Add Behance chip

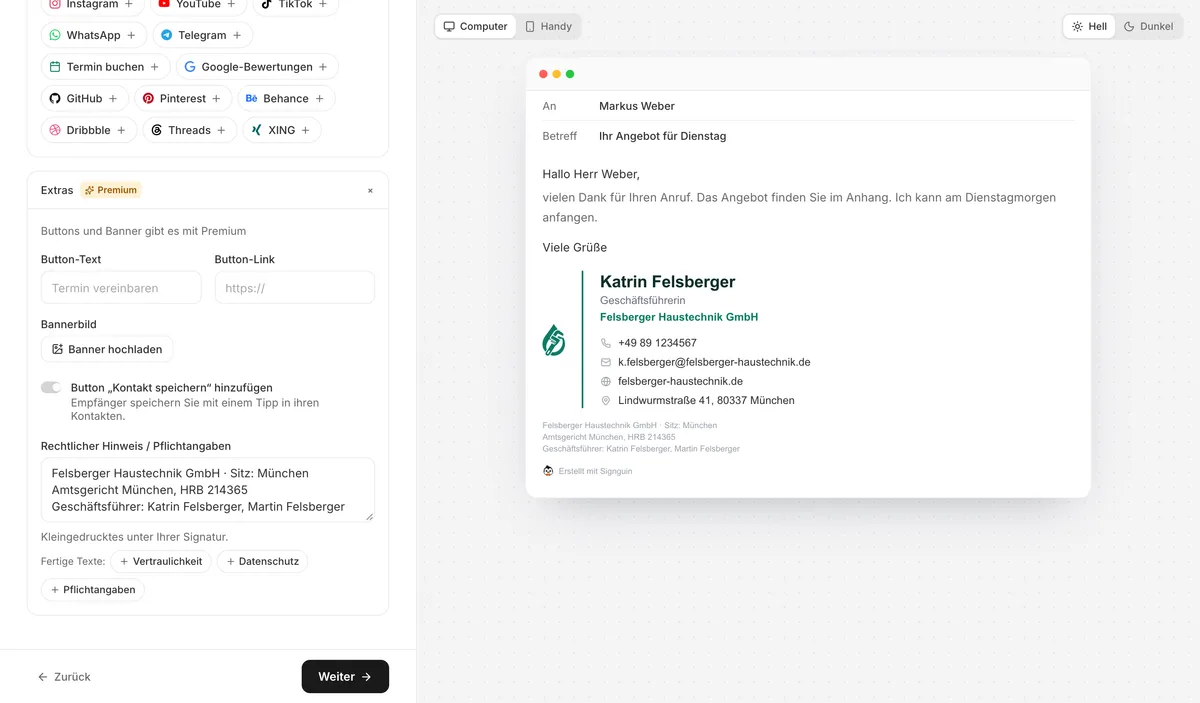(286, 99)
